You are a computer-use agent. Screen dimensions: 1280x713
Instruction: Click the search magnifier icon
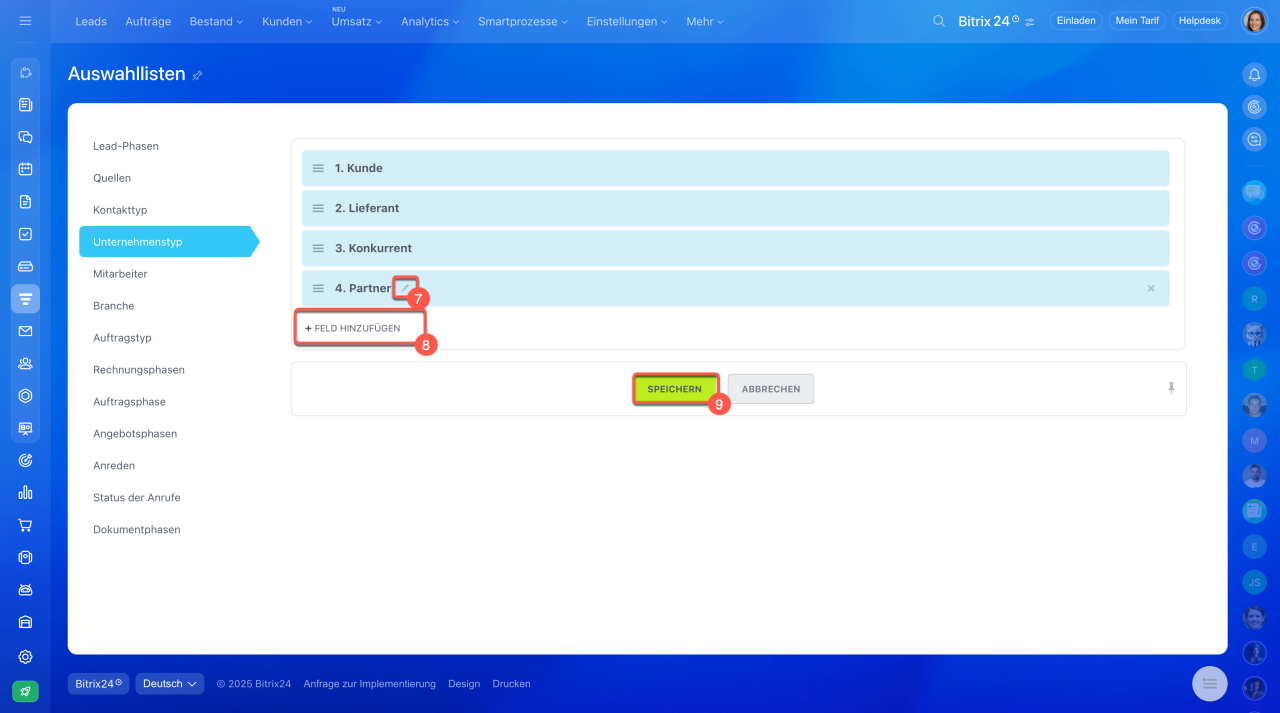938,21
